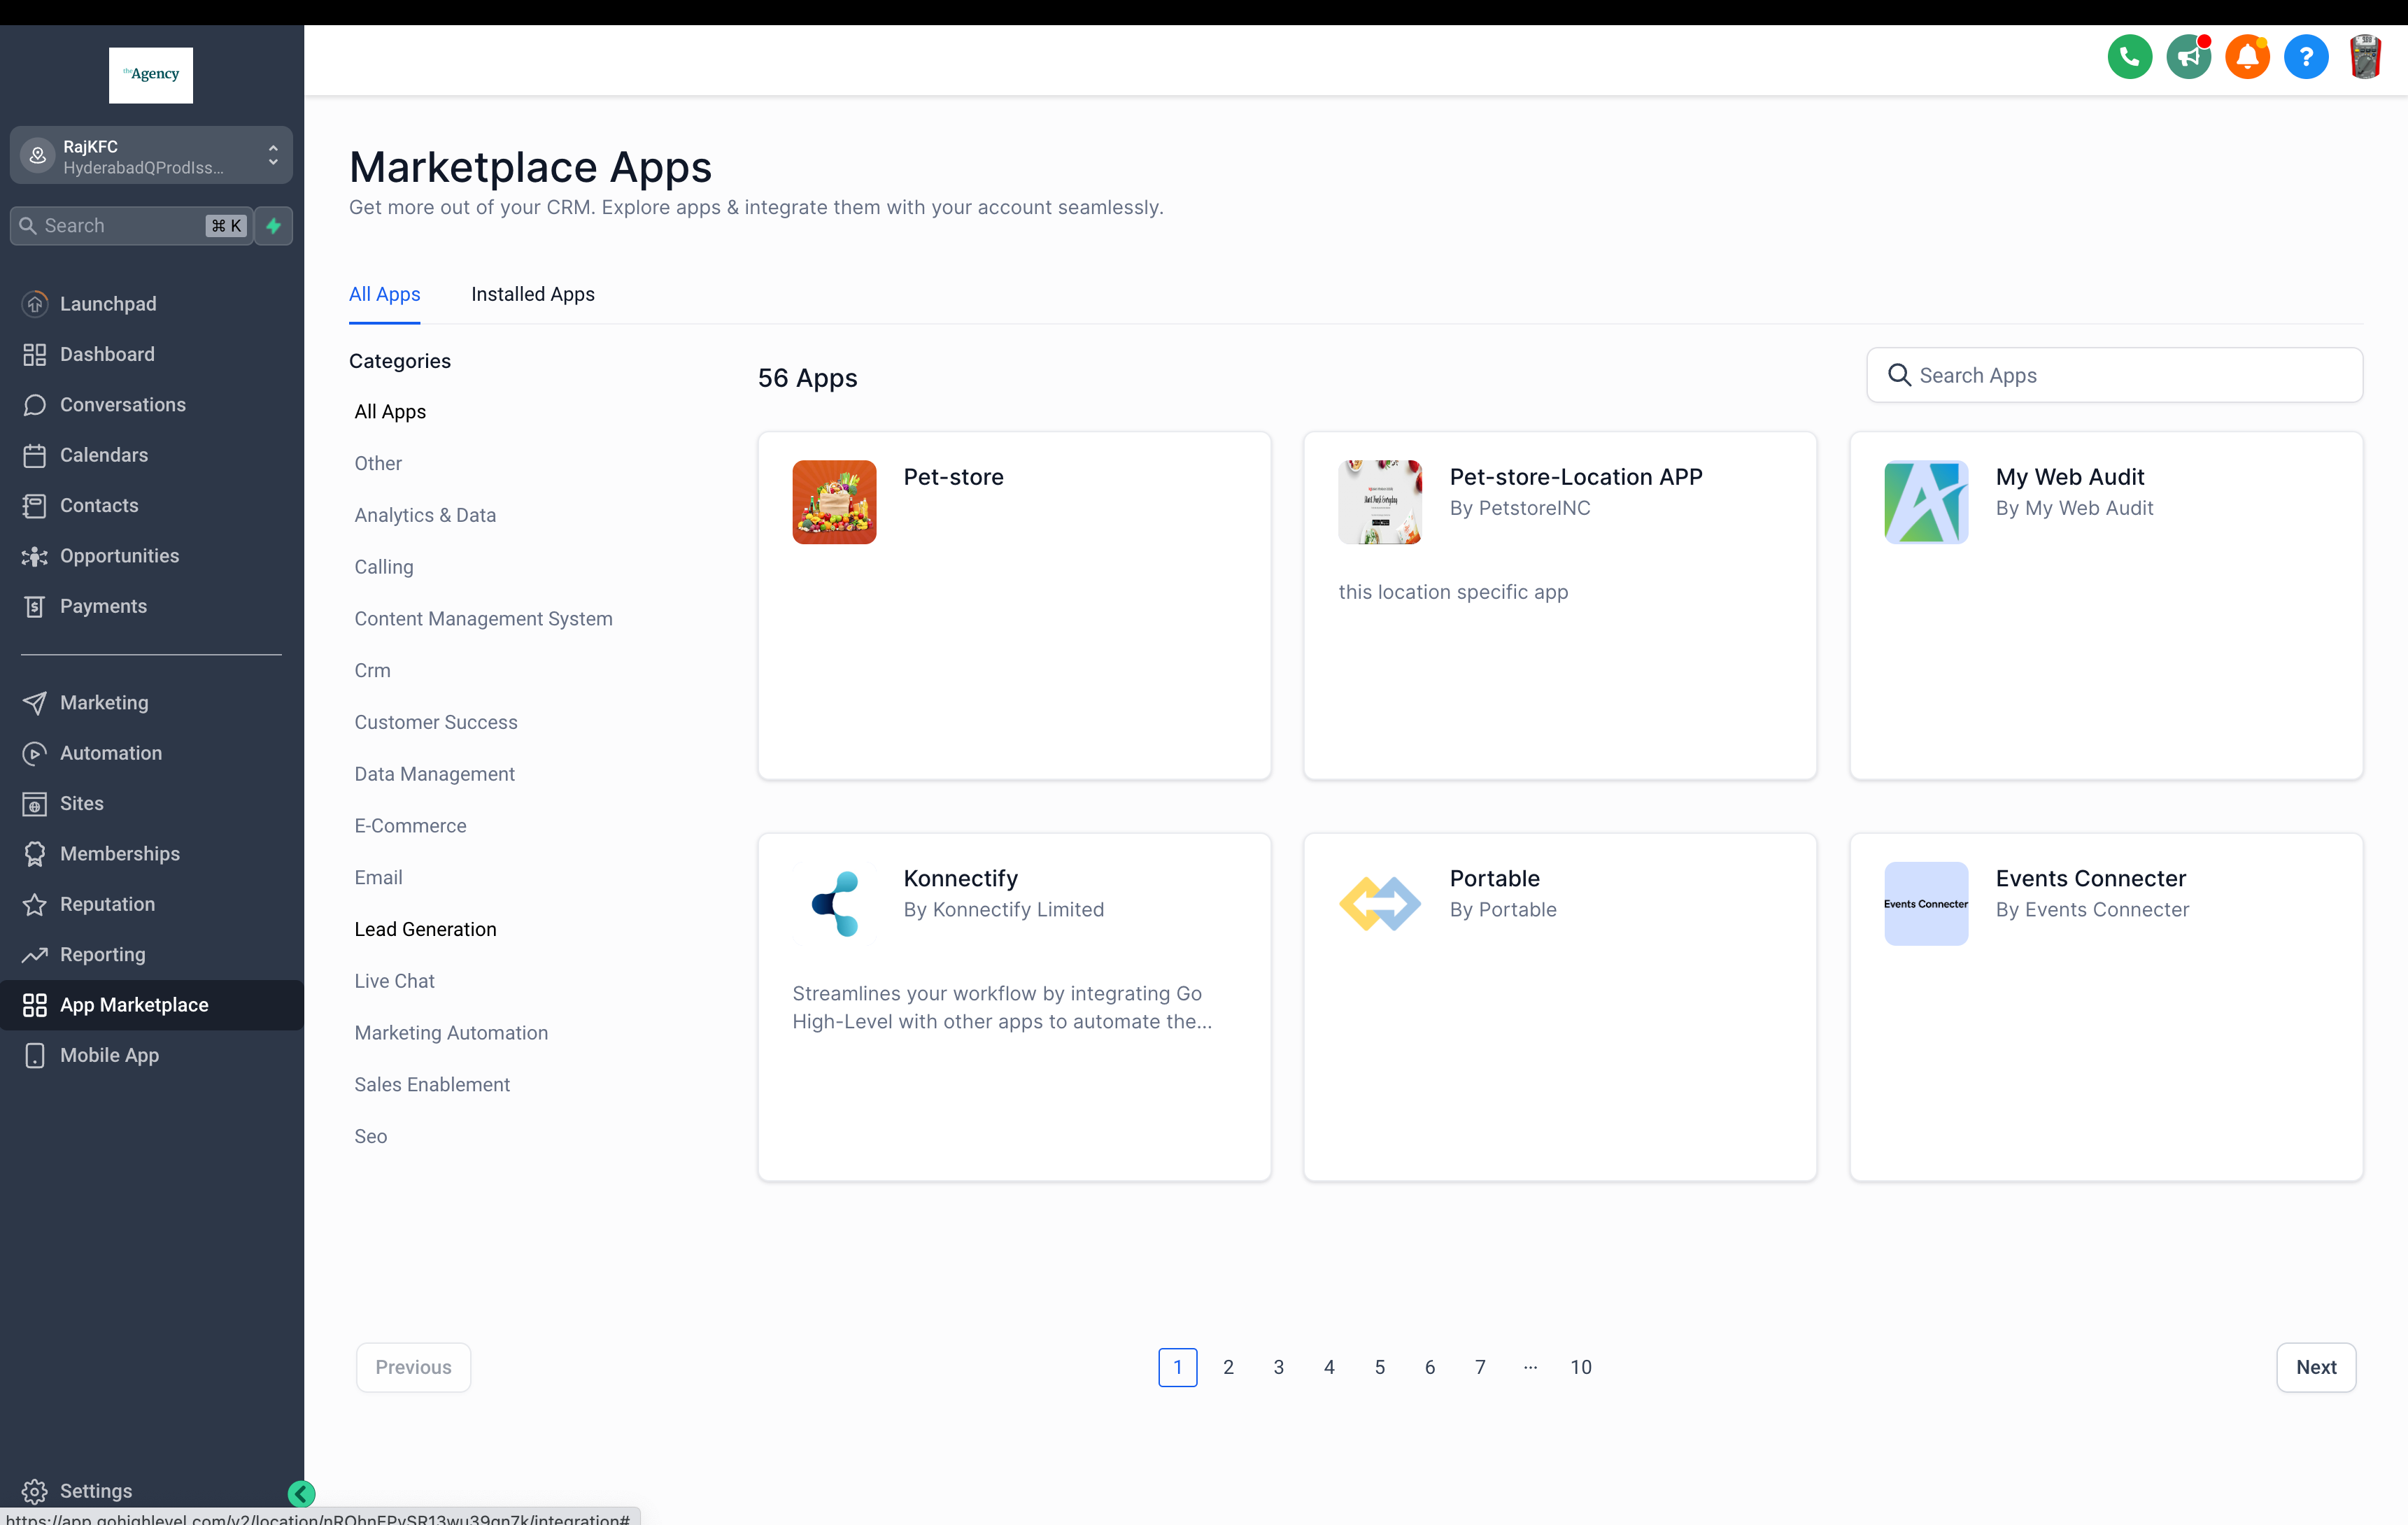The width and height of the screenshot is (2408, 1525).
Task: Select the All Apps category
Action: 390,412
